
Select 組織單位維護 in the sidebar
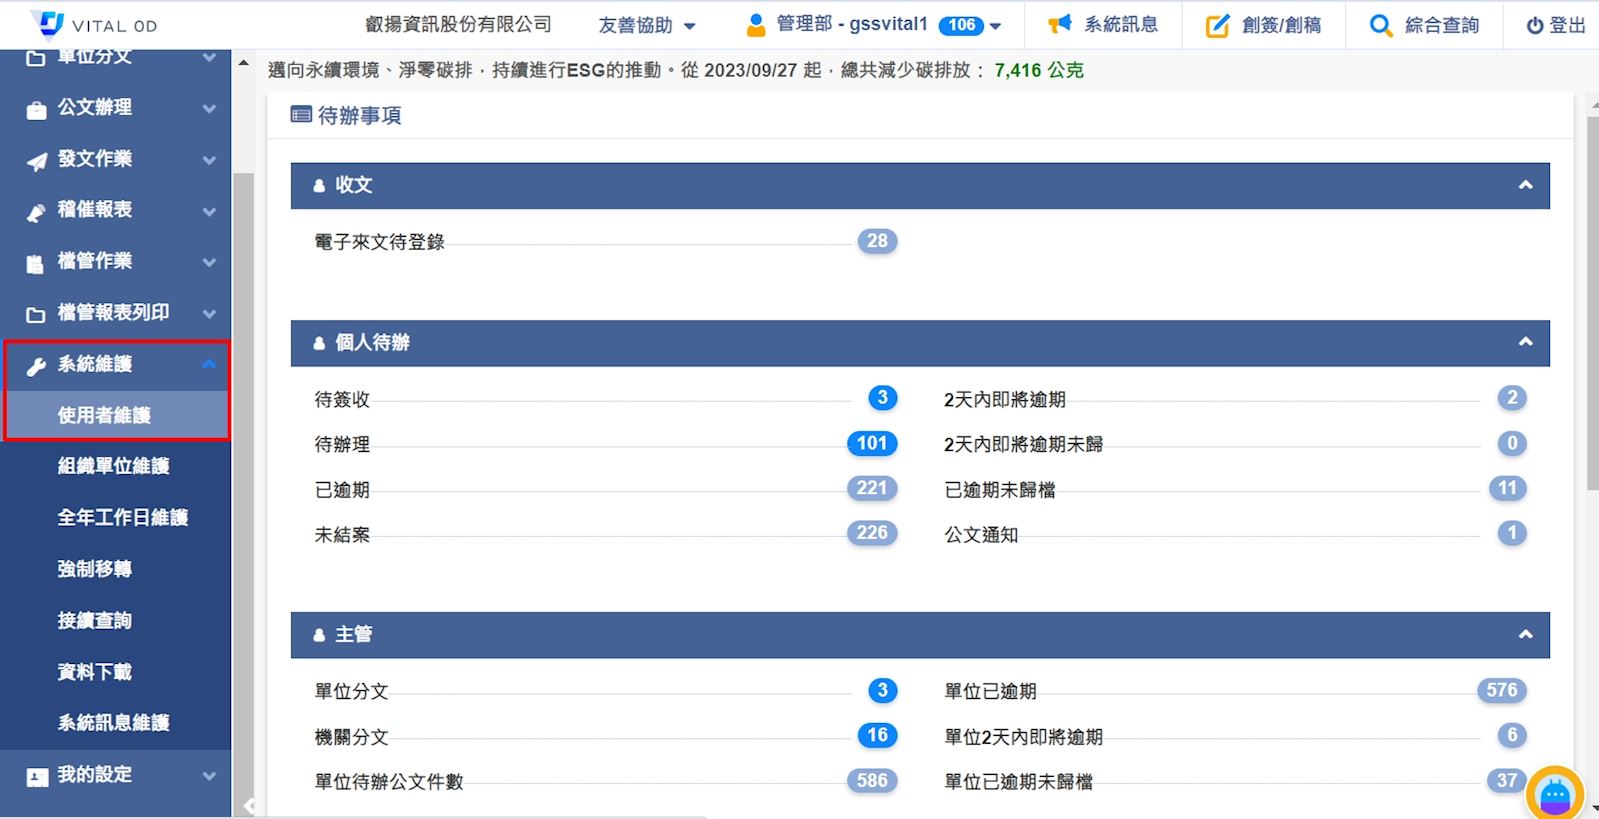pyautogui.click(x=113, y=466)
